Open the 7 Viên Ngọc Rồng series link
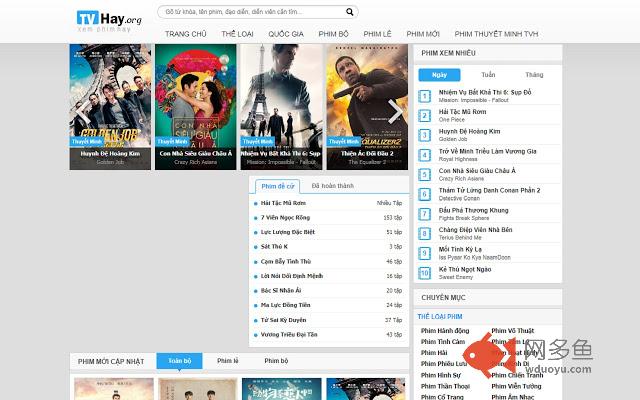 283,216
